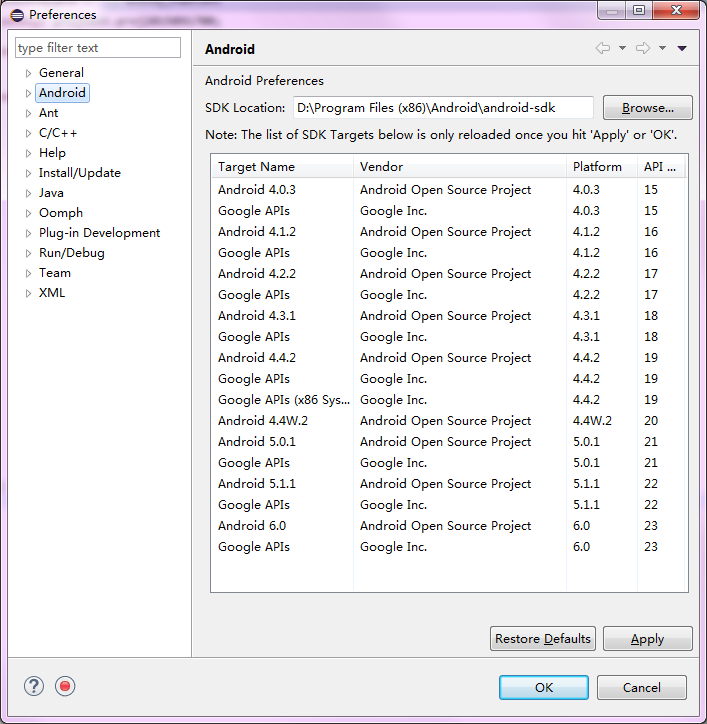Maximize the Preferences window
The image size is (707, 724).
(639, 10)
